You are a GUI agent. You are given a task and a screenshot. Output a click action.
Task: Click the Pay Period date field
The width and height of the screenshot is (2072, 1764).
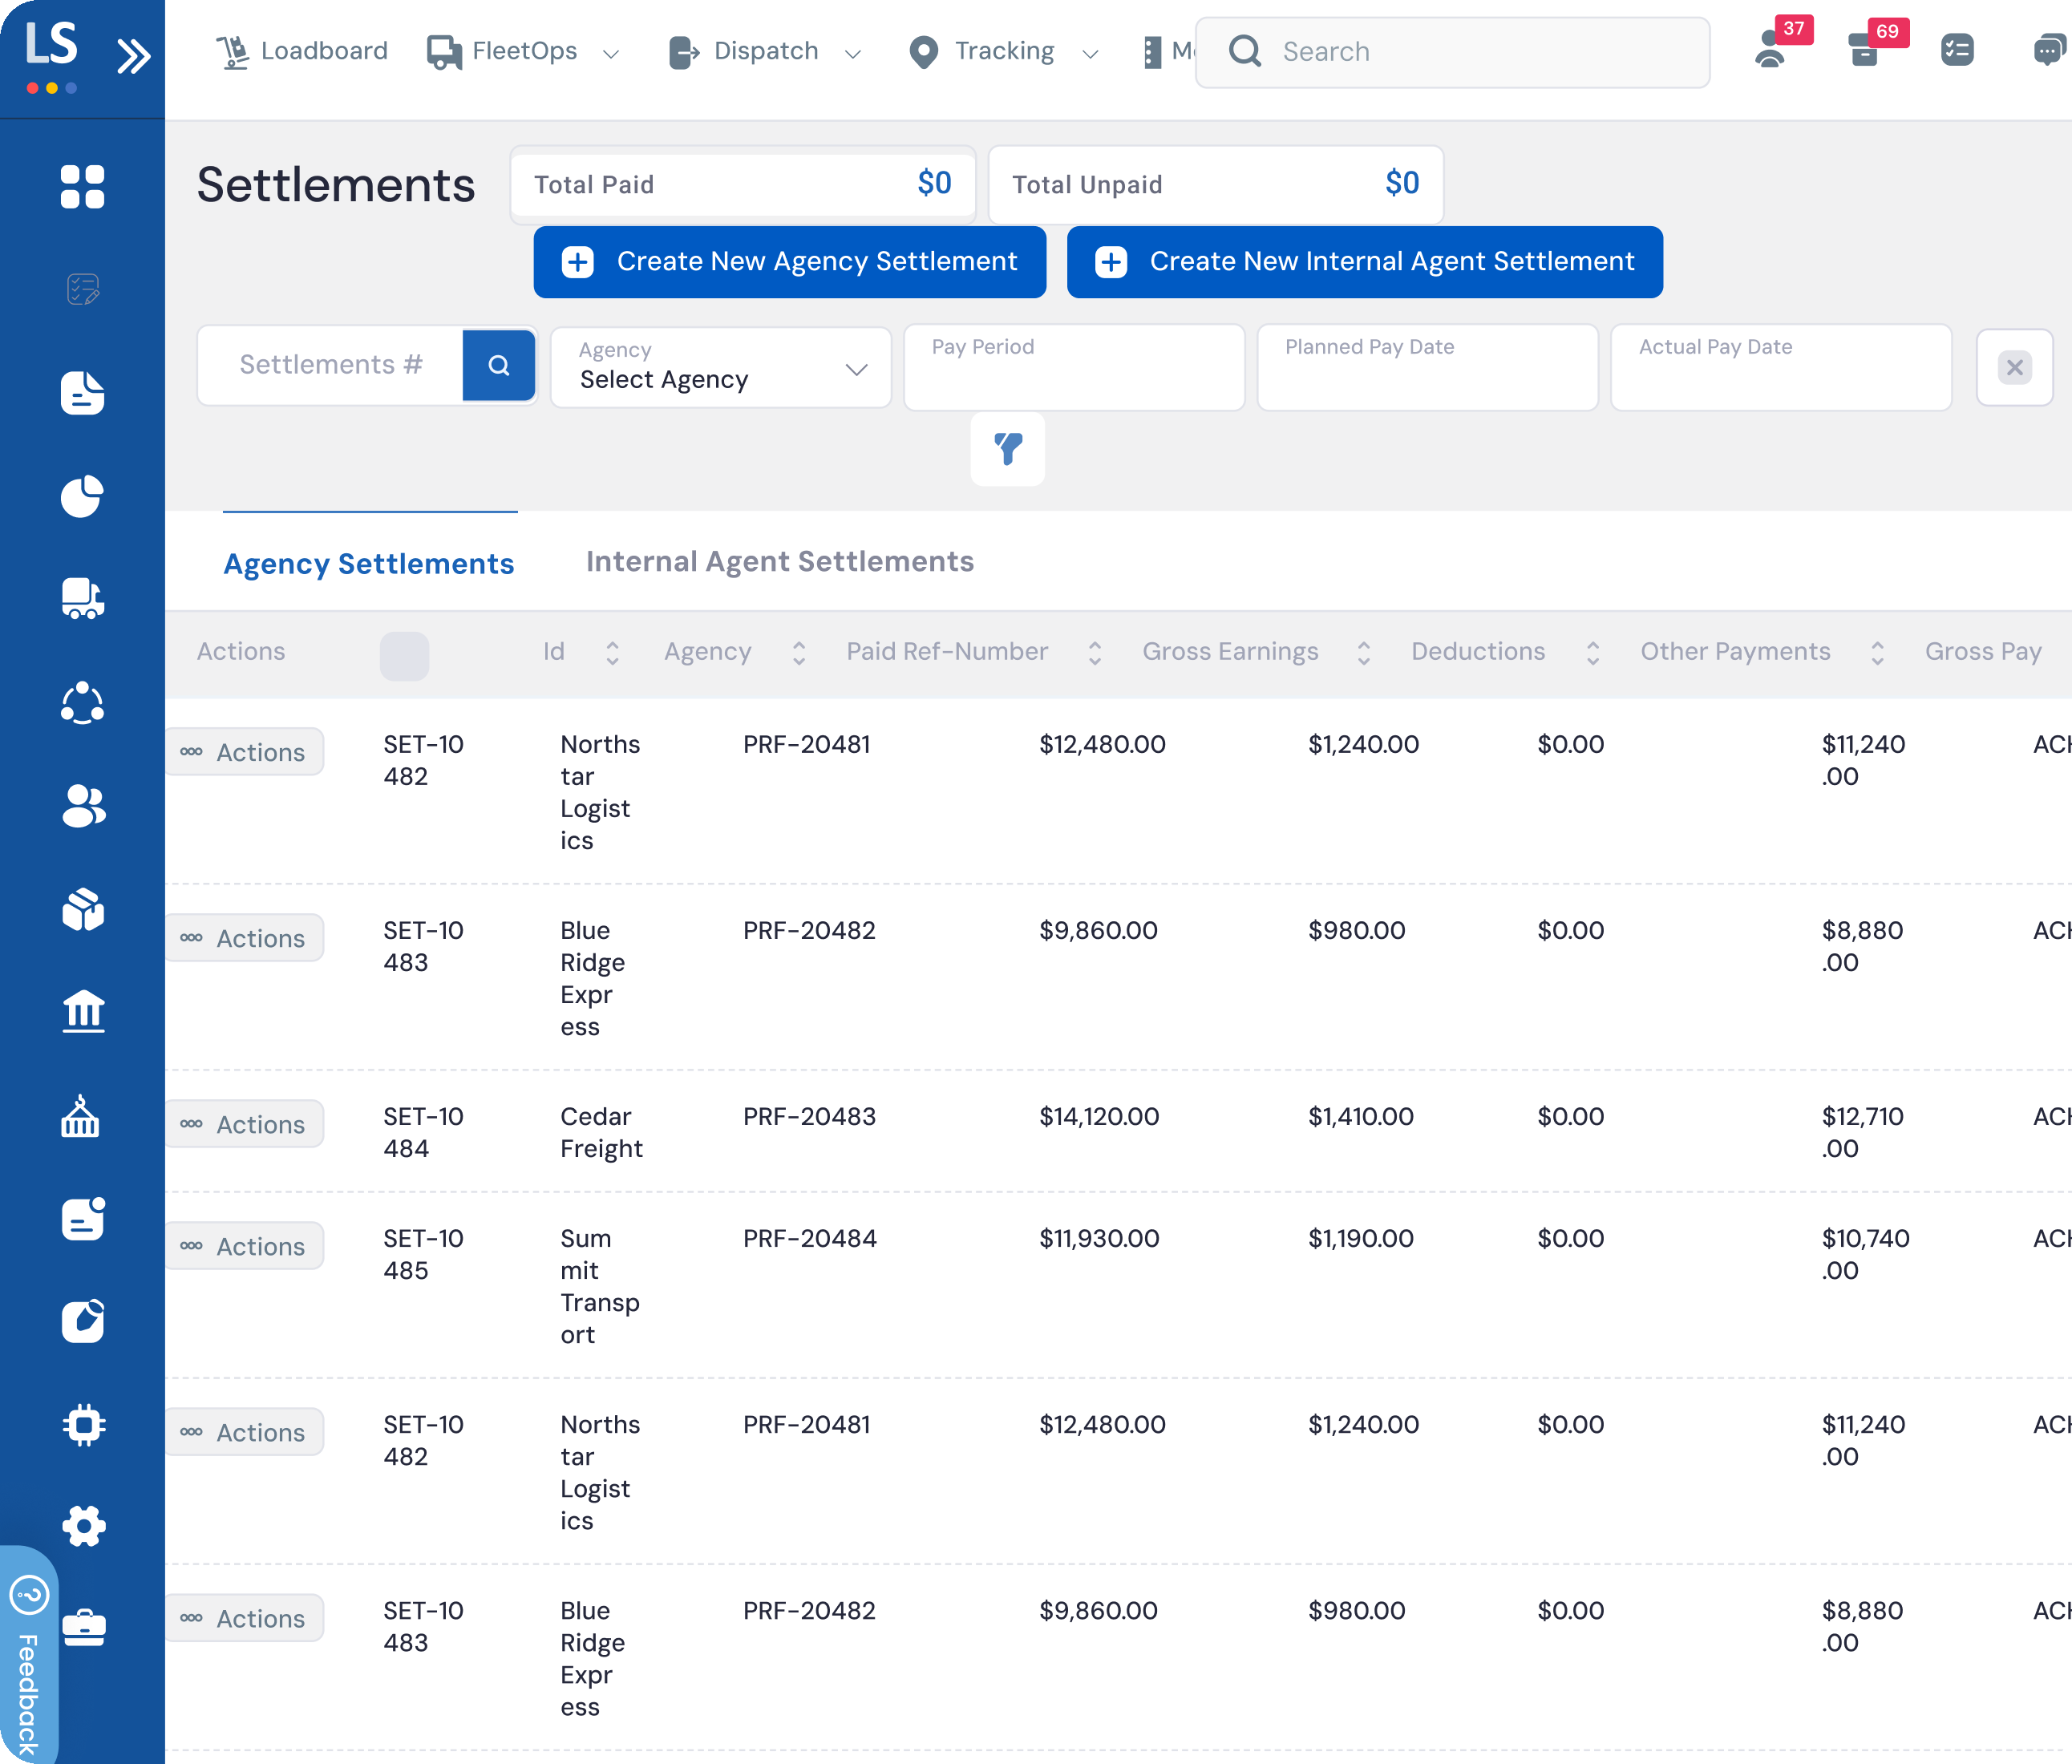[1074, 367]
